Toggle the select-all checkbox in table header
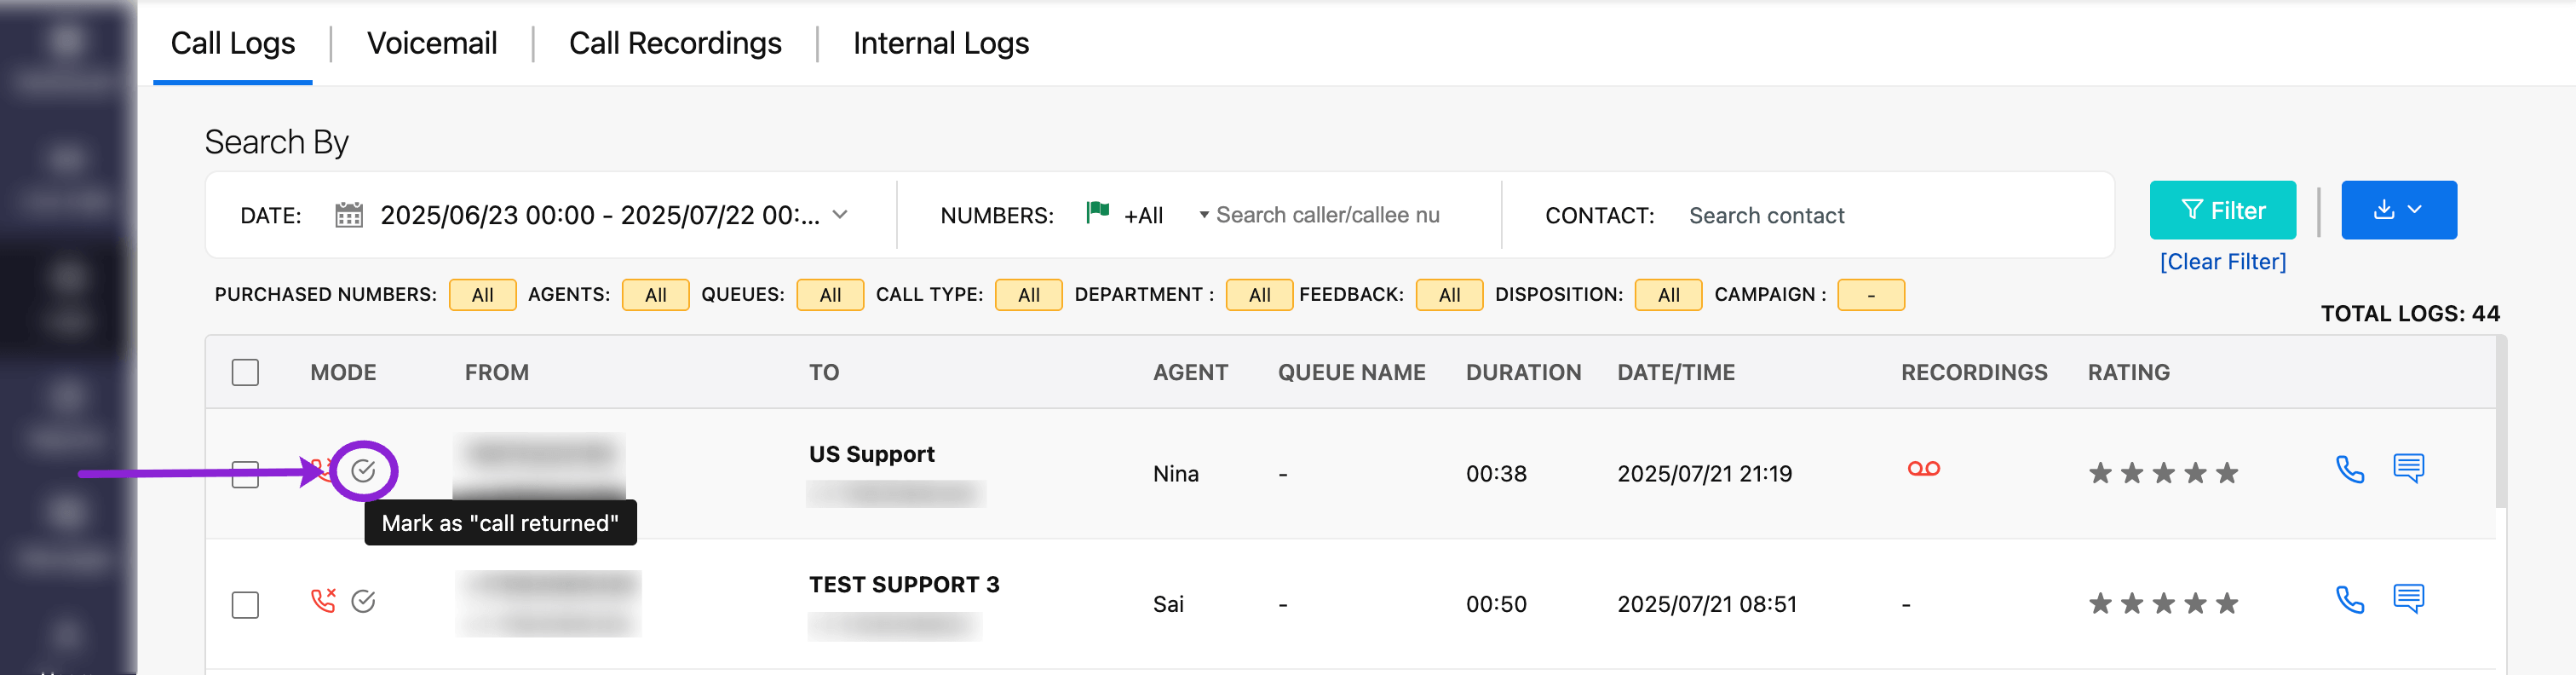The height and width of the screenshot is (675, 2576). click(245, 373)
